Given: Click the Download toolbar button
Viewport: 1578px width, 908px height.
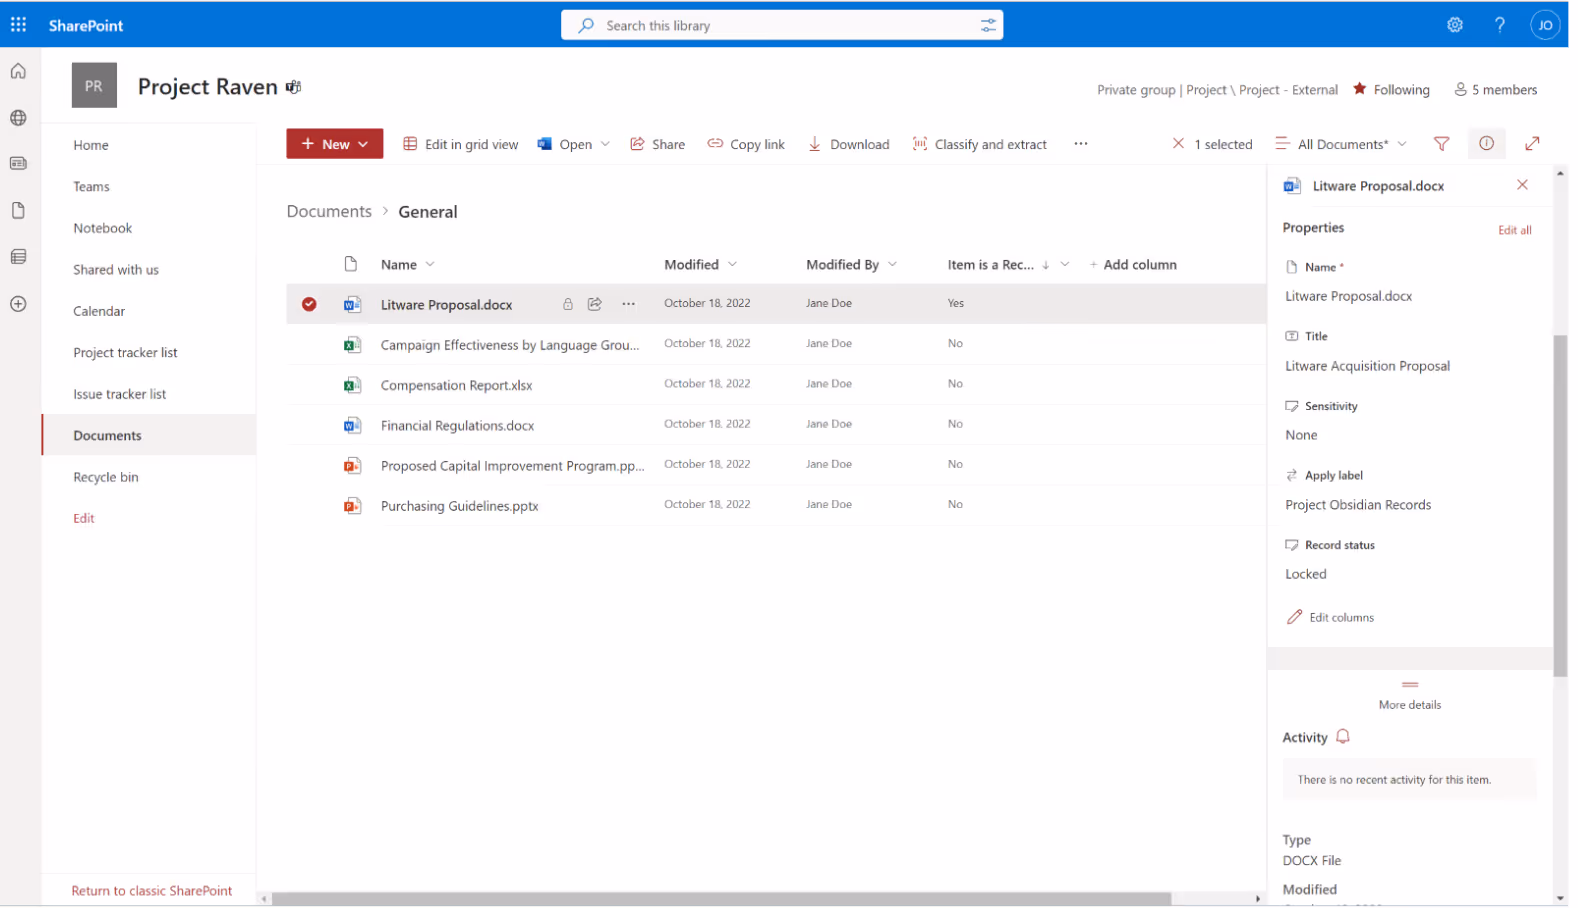Looking at the screenshot, I should tap(848, 144).
